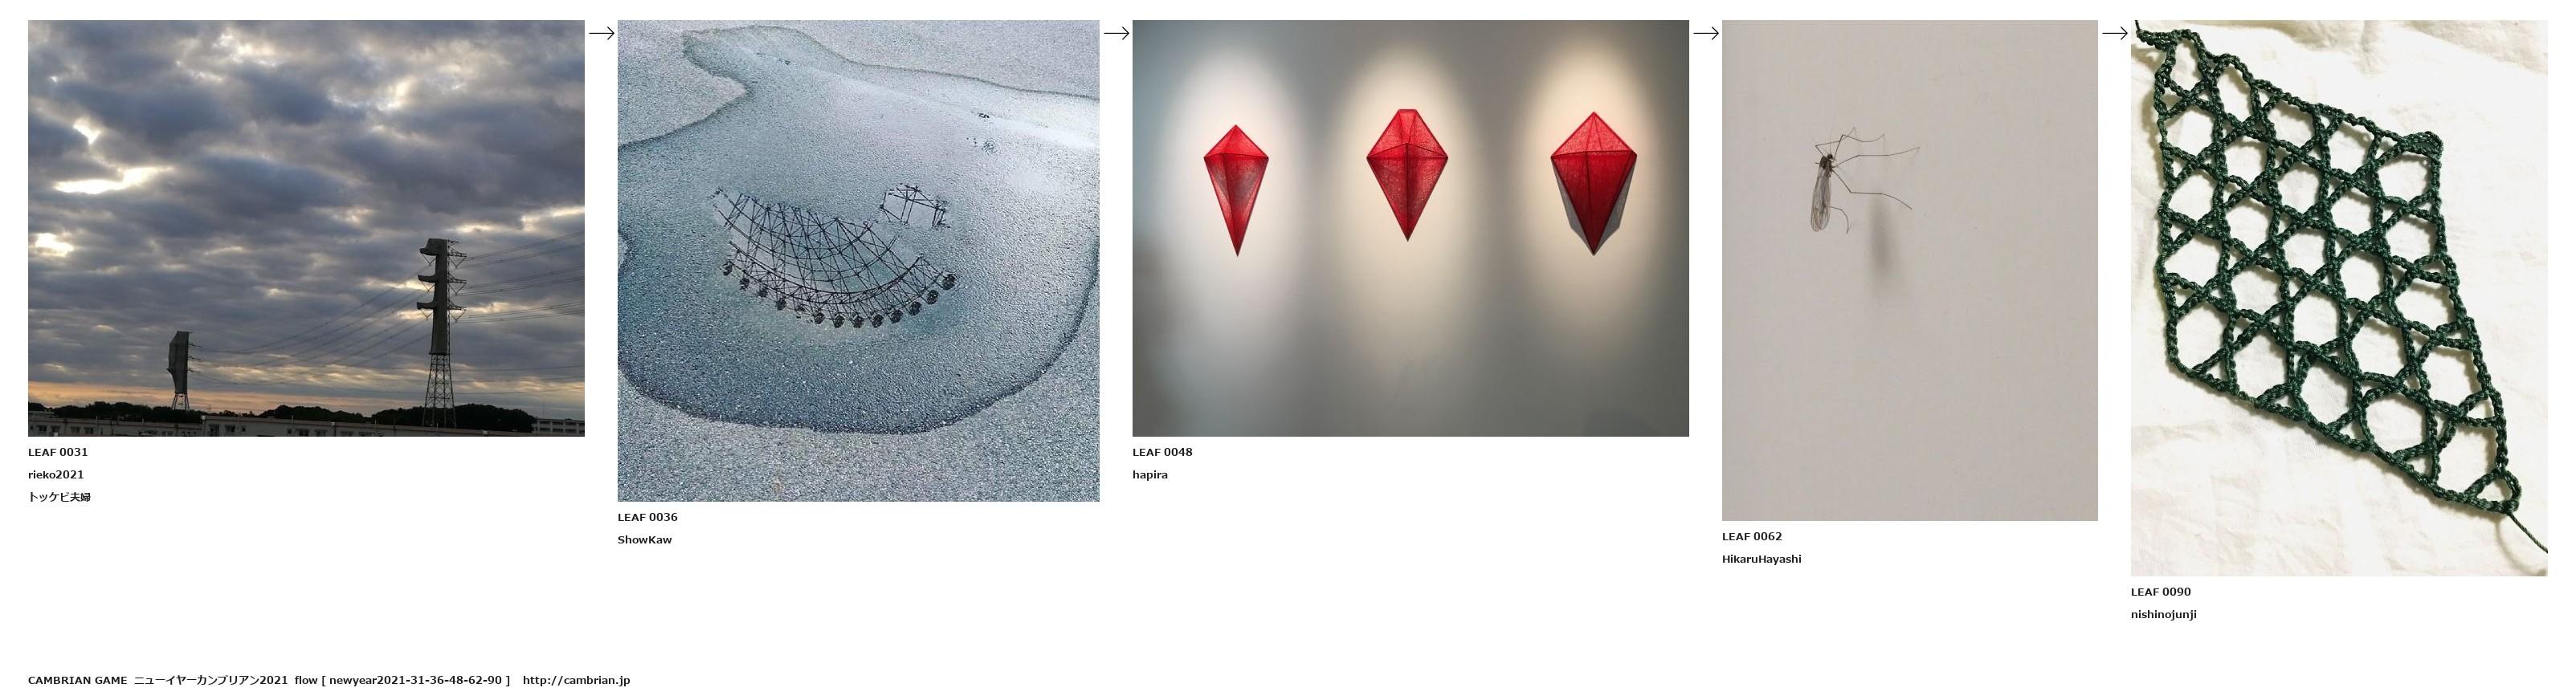Click the LEAF 0036 label
Screen dimensions: 2576x700
(648, 517)
